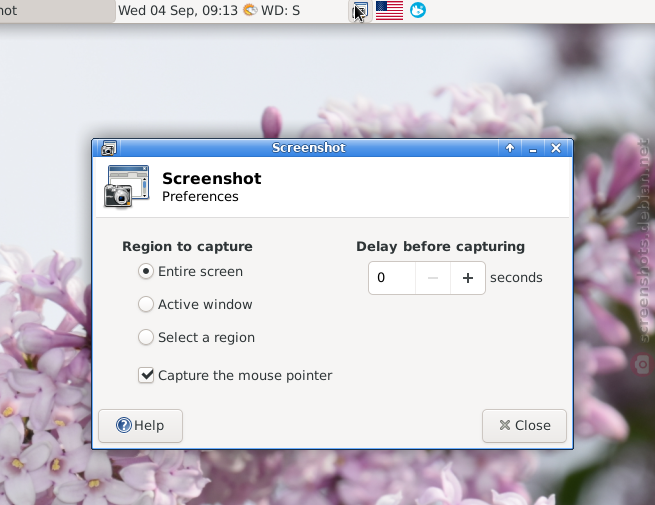Click the clock showing Wed 04 Sep, 09:13
Image resolution: width=655 pixels, height=505 pixels.
(x=178, y=10)
